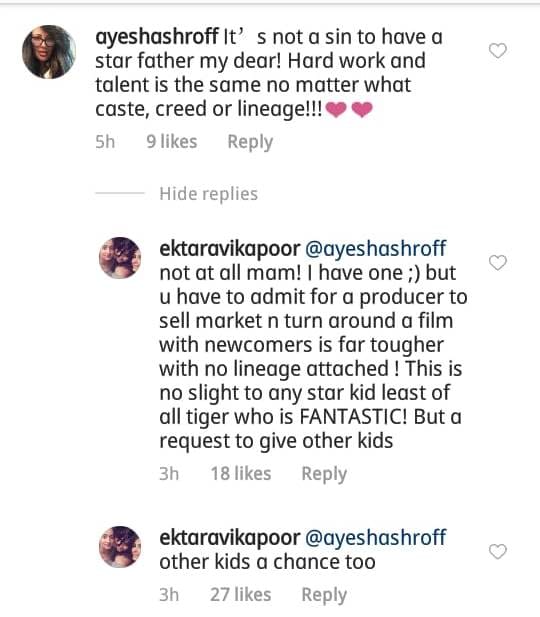Tap @ayeshashroff mention in last reply
This screenshot has width=540, height=617.
click(375, 538)
